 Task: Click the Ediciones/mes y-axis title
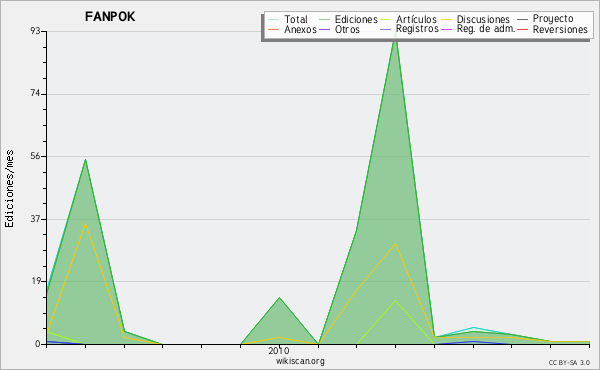tap(9, 189)
